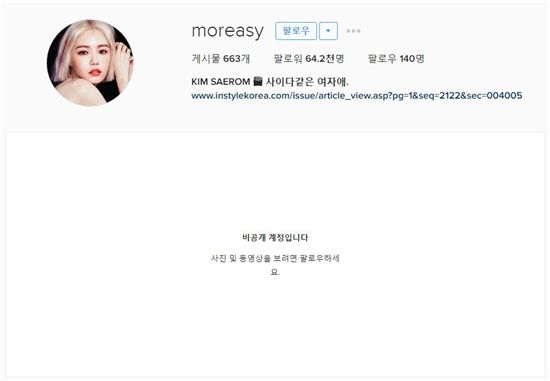
Task: Click the seq=2122 part of the URL
Action: point(437,95)
